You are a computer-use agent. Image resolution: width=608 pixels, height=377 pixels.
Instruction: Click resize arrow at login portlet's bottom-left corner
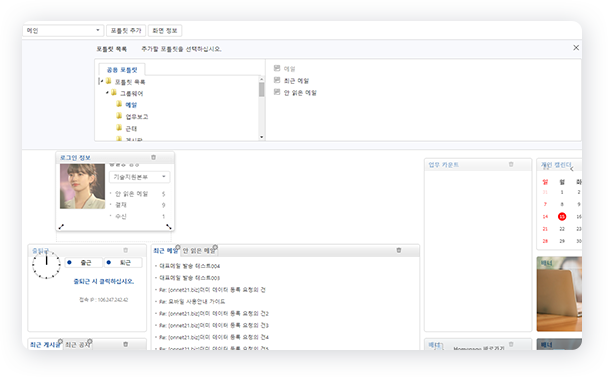pos(61,227)
